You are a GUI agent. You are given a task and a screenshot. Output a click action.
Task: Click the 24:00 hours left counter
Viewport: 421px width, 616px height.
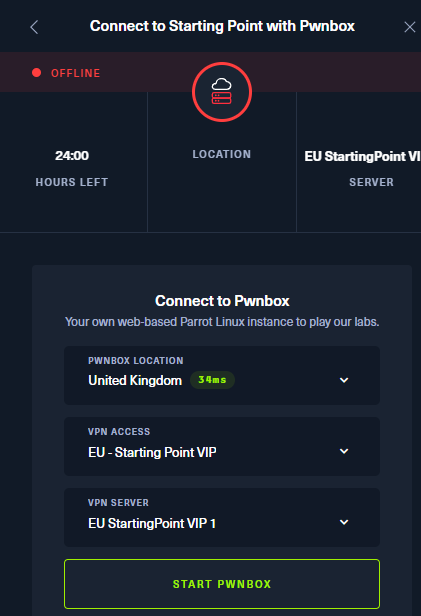click(x=72, y=156)
